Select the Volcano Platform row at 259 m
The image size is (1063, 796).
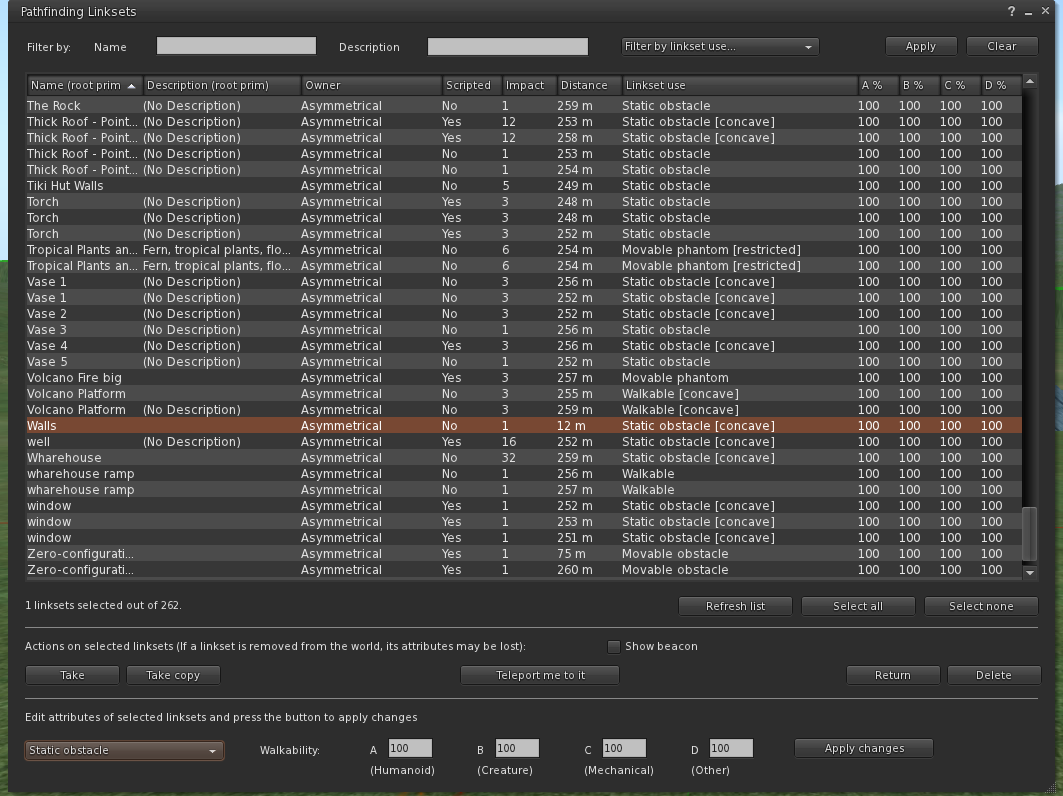tap(523, 410)
